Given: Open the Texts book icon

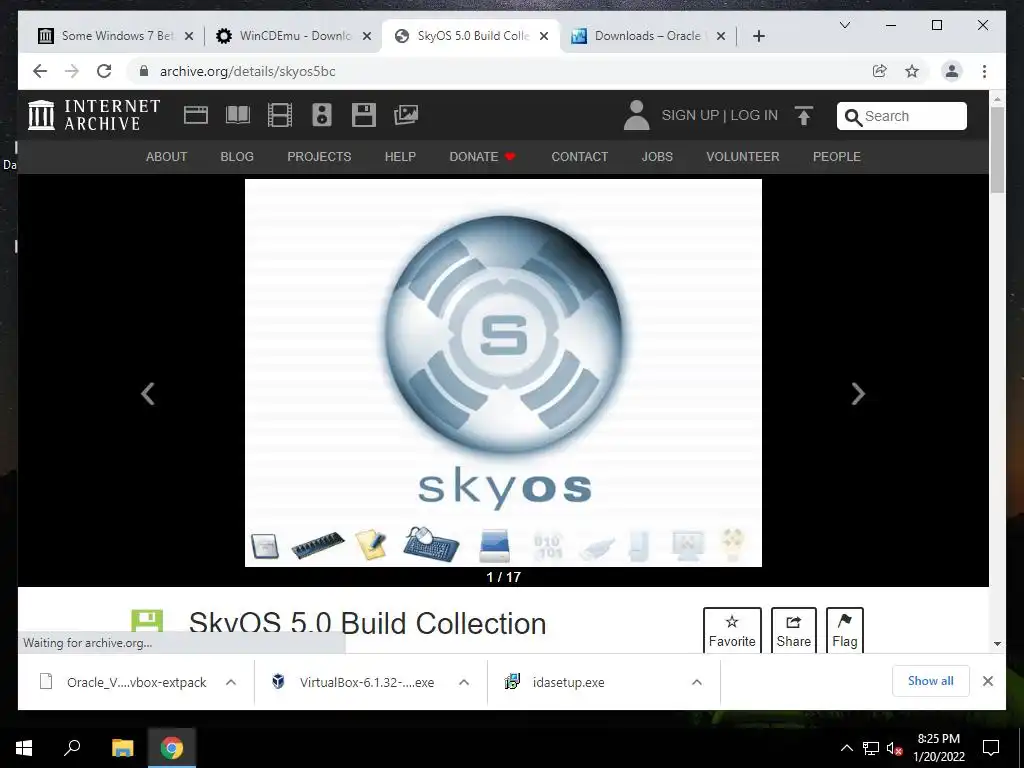Looking at the screenshot, I should [x=238, y=115].
